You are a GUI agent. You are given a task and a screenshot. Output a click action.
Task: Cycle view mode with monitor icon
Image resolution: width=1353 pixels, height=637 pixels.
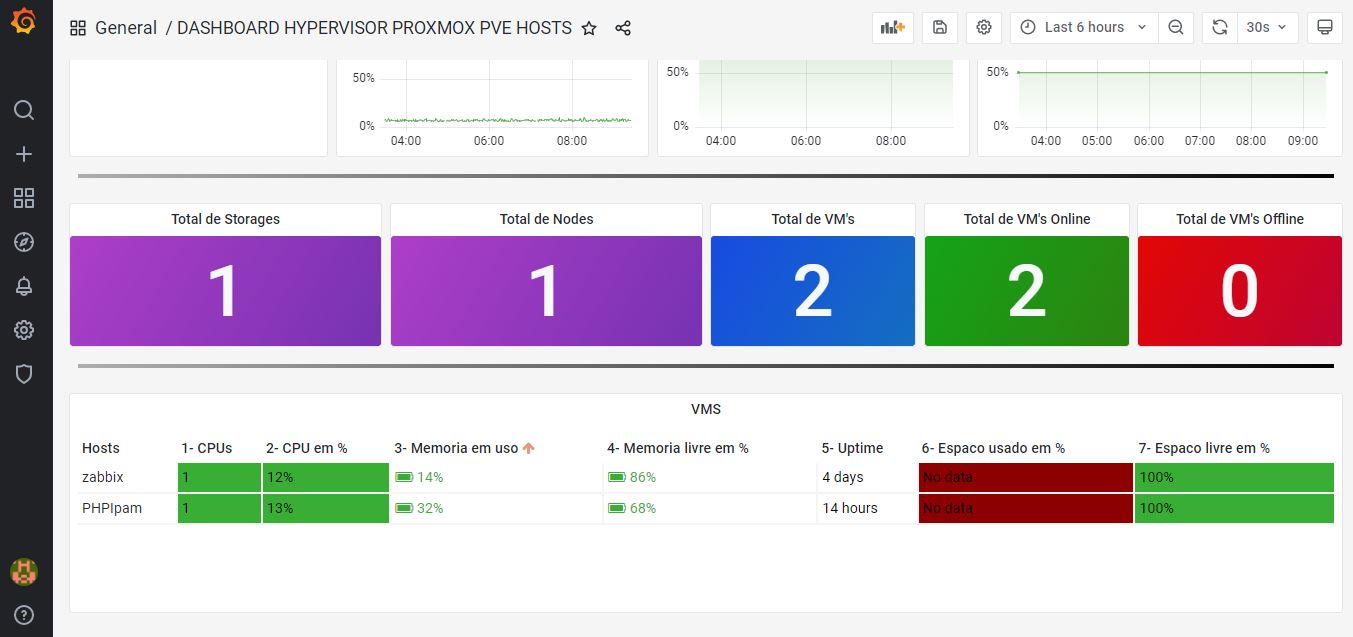(x=1325, y=28)
